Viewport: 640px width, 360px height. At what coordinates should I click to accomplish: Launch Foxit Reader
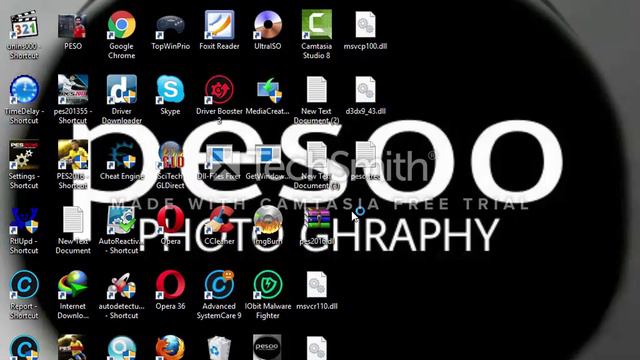click(x=219, y=25)
